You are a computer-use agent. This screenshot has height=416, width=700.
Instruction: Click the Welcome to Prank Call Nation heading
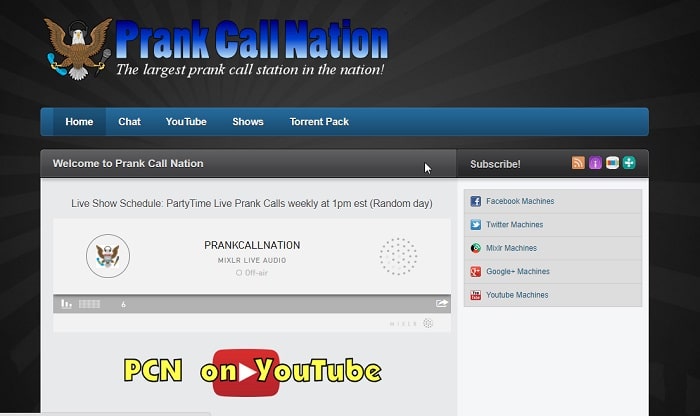pyautogui.click(x=128, y=163)
